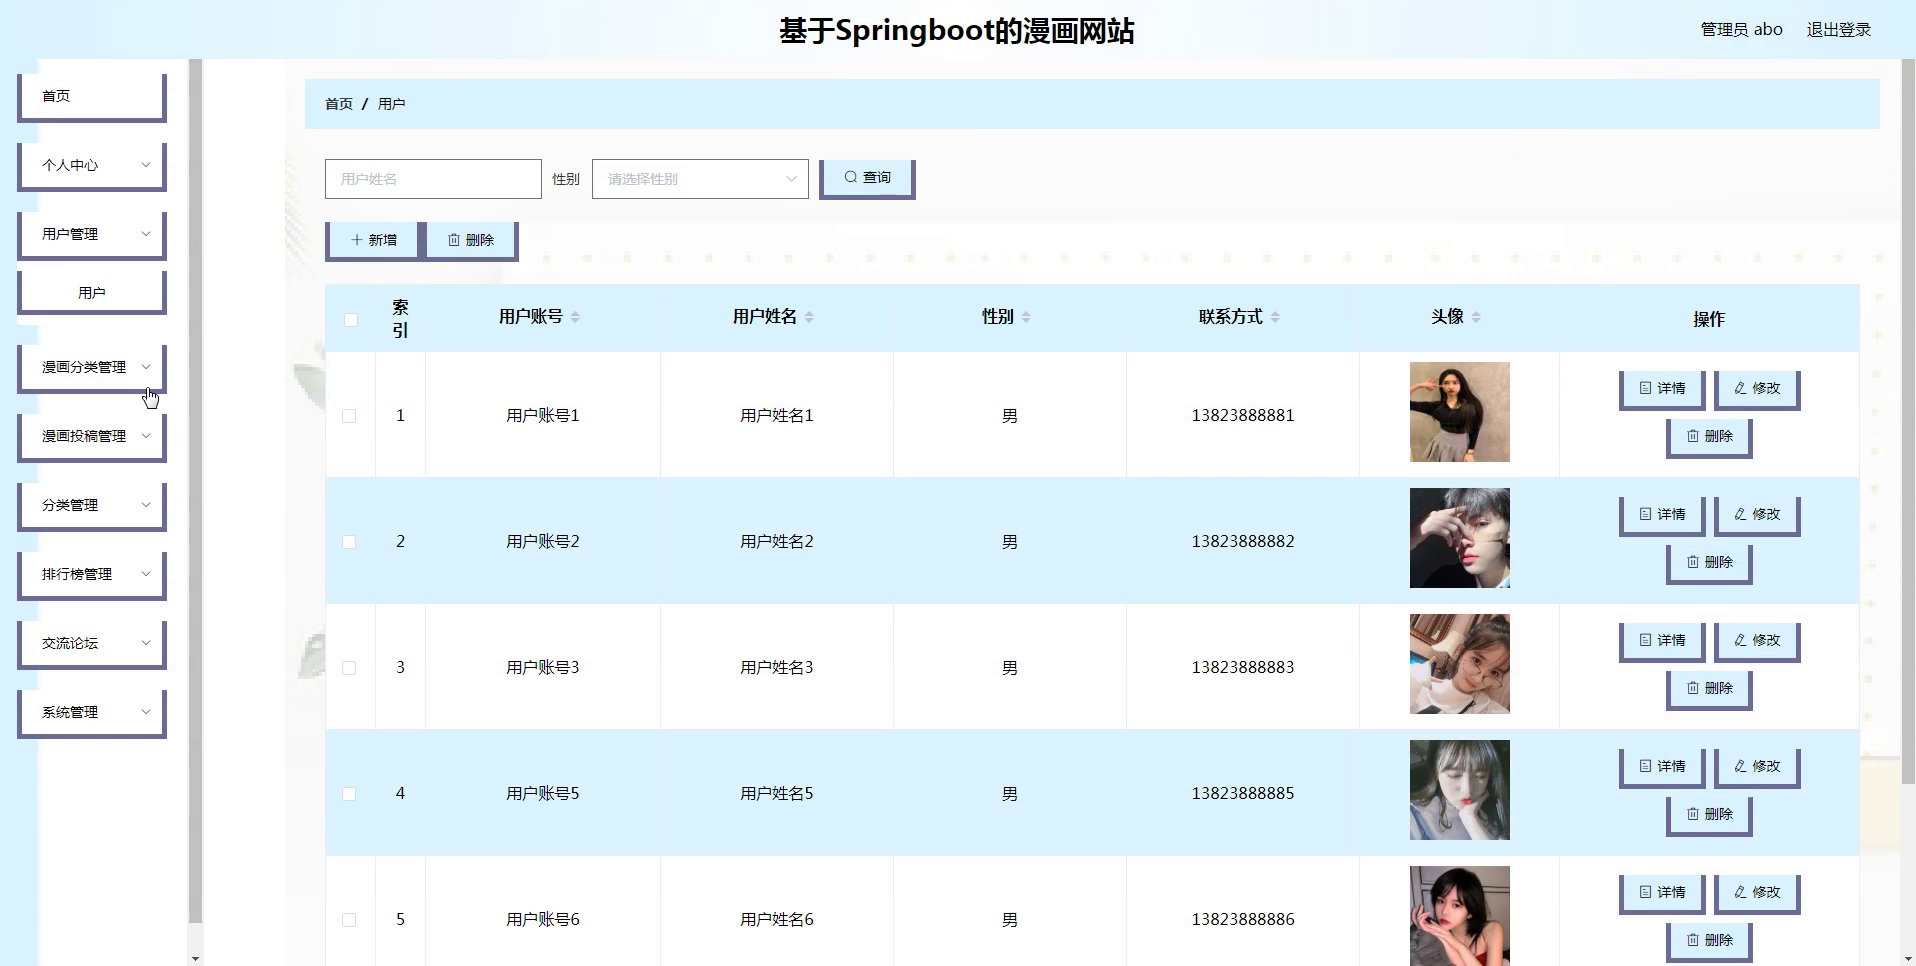Expand 排行榜管理 sidebar menu
This screenshot has height=966, width=1916.
click(x=92, y=575)
